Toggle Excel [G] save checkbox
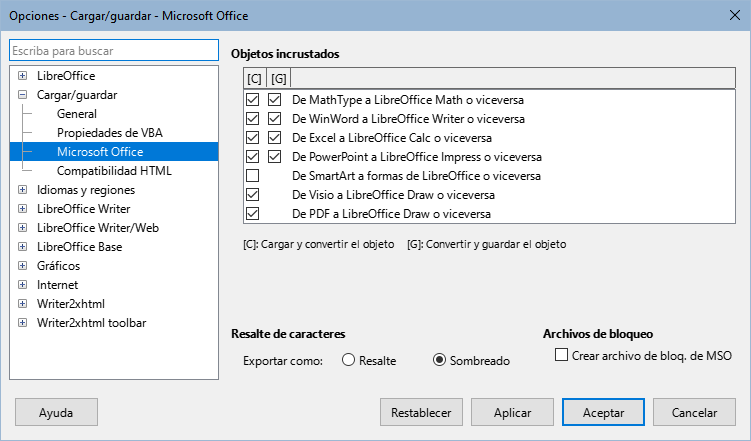This screenshot has height=441, width=751. pos(274,138)
